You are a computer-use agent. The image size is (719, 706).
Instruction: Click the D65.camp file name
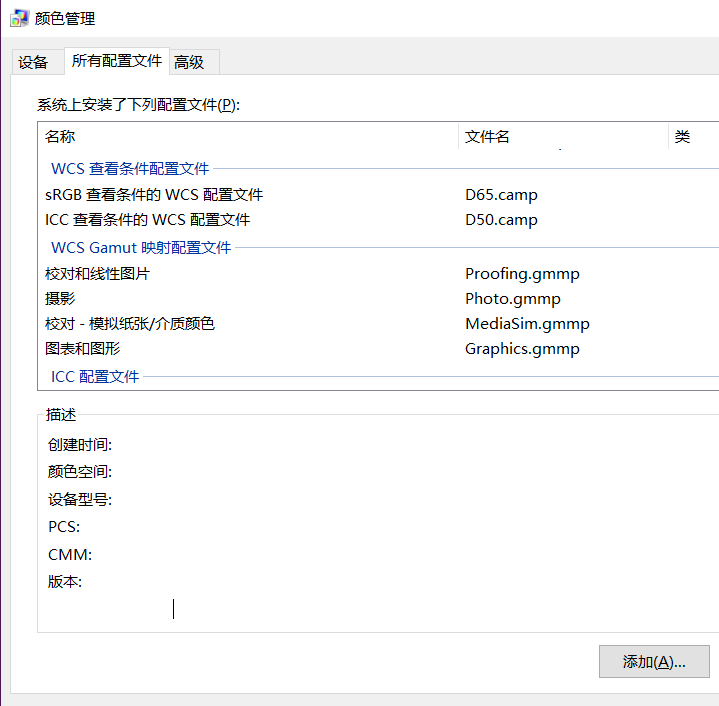[x=501, y=195]
